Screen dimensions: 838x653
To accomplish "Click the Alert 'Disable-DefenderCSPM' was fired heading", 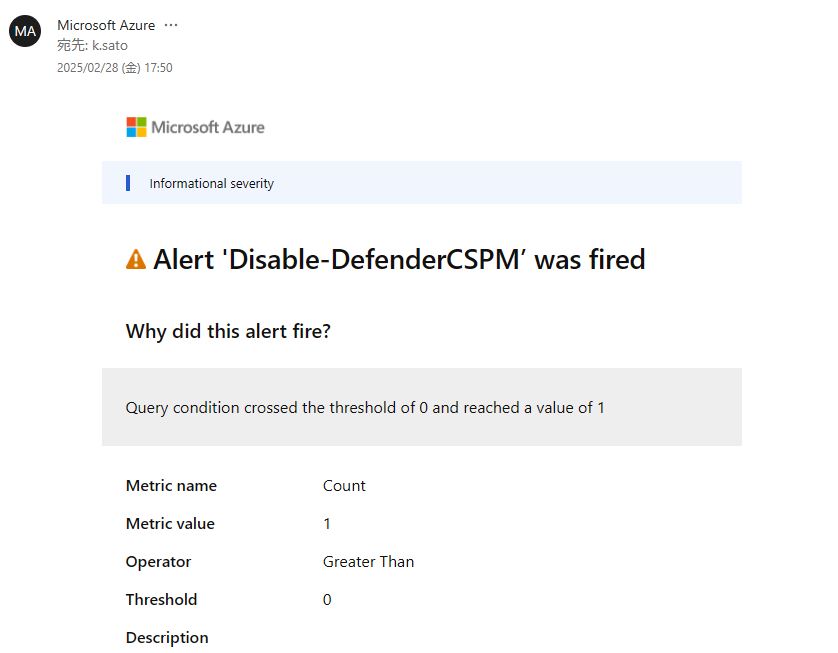I will (x=399, y=260).
